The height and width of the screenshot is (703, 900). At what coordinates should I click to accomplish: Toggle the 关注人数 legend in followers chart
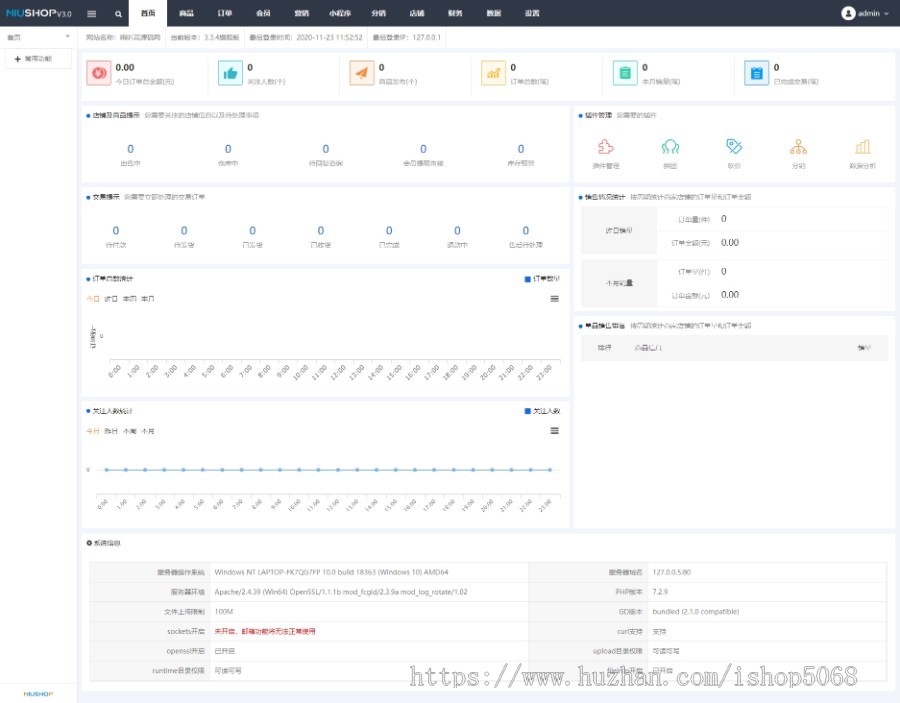[542, 411]
